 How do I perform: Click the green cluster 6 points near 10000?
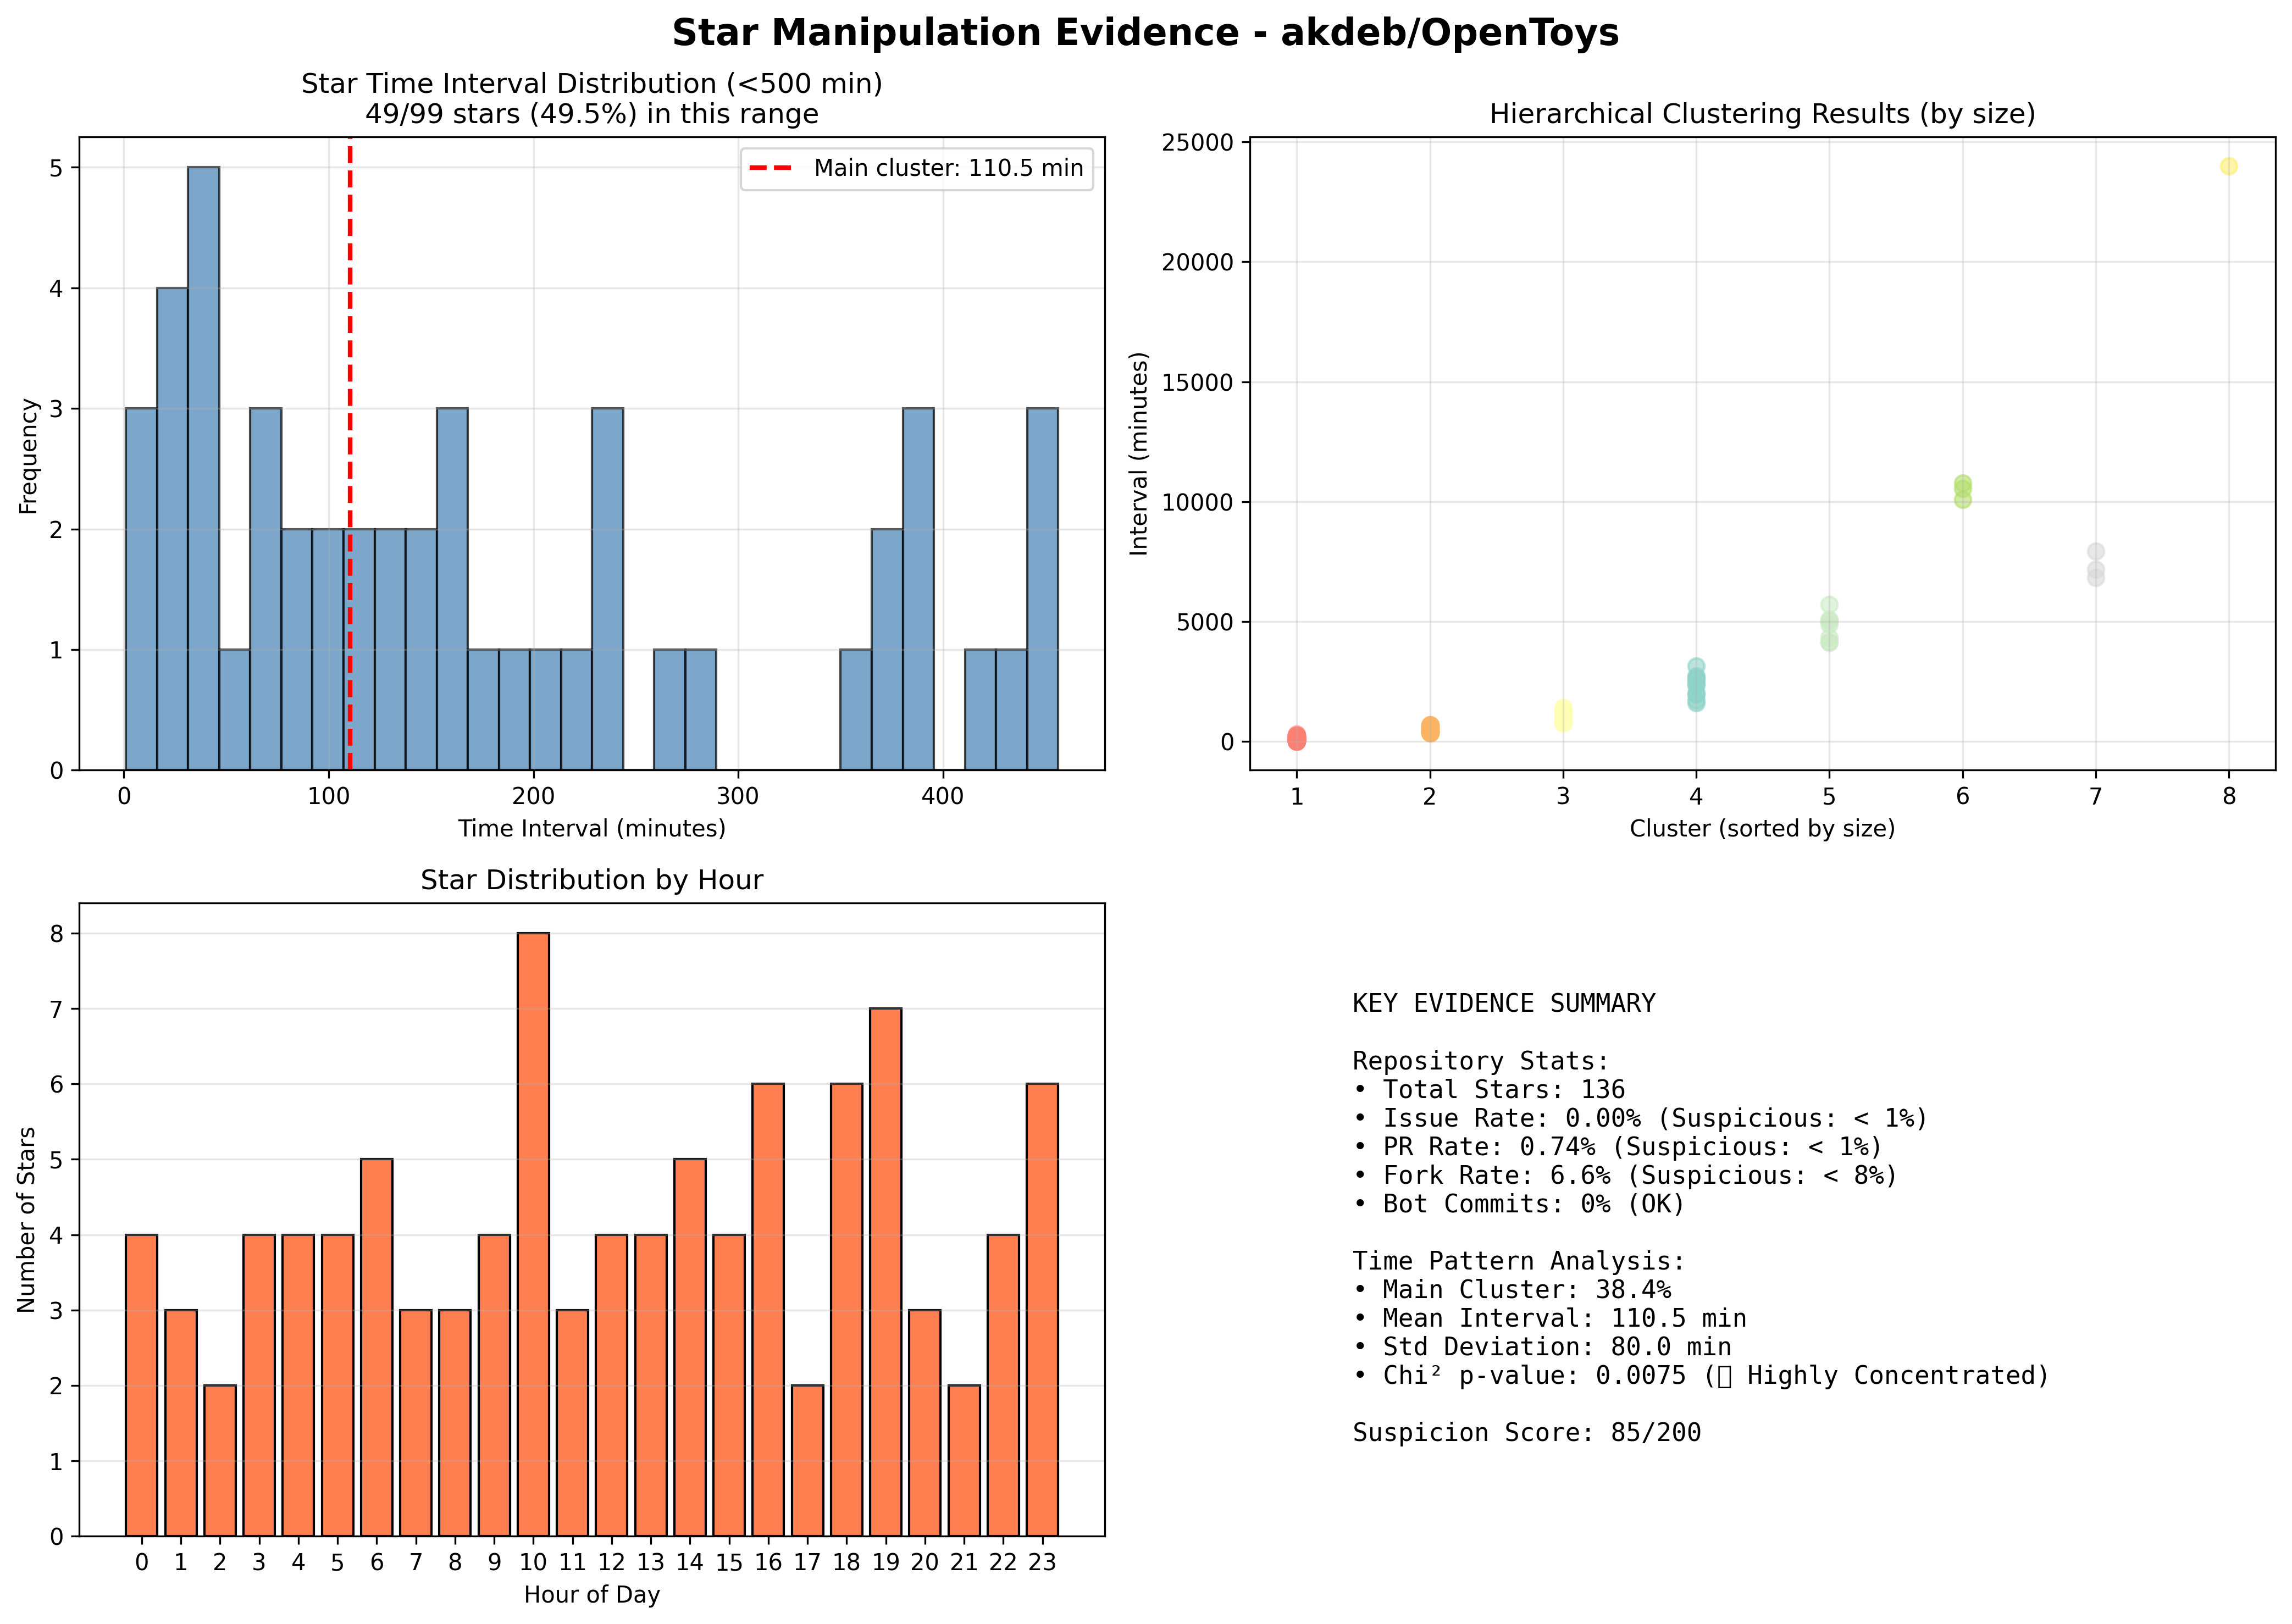click(1963, 491)
